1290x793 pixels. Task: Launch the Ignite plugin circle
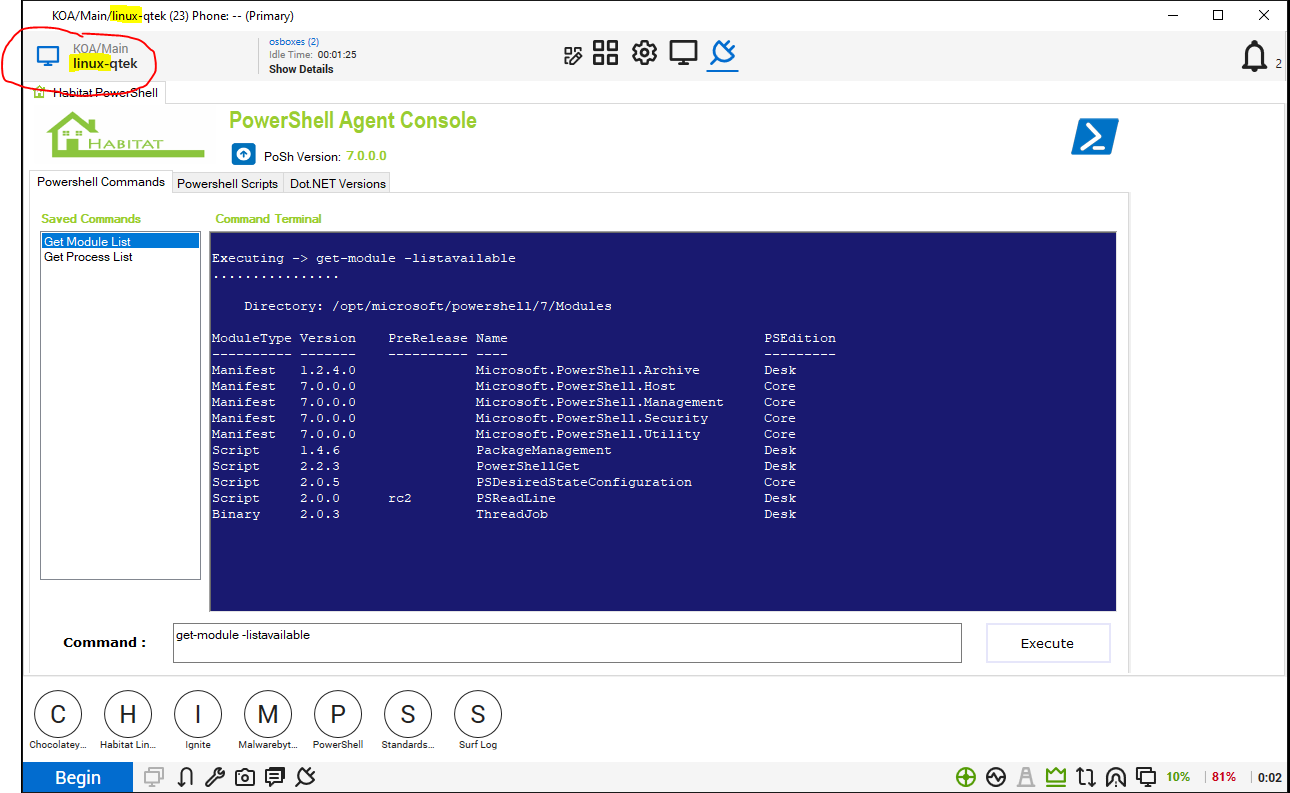198,714
